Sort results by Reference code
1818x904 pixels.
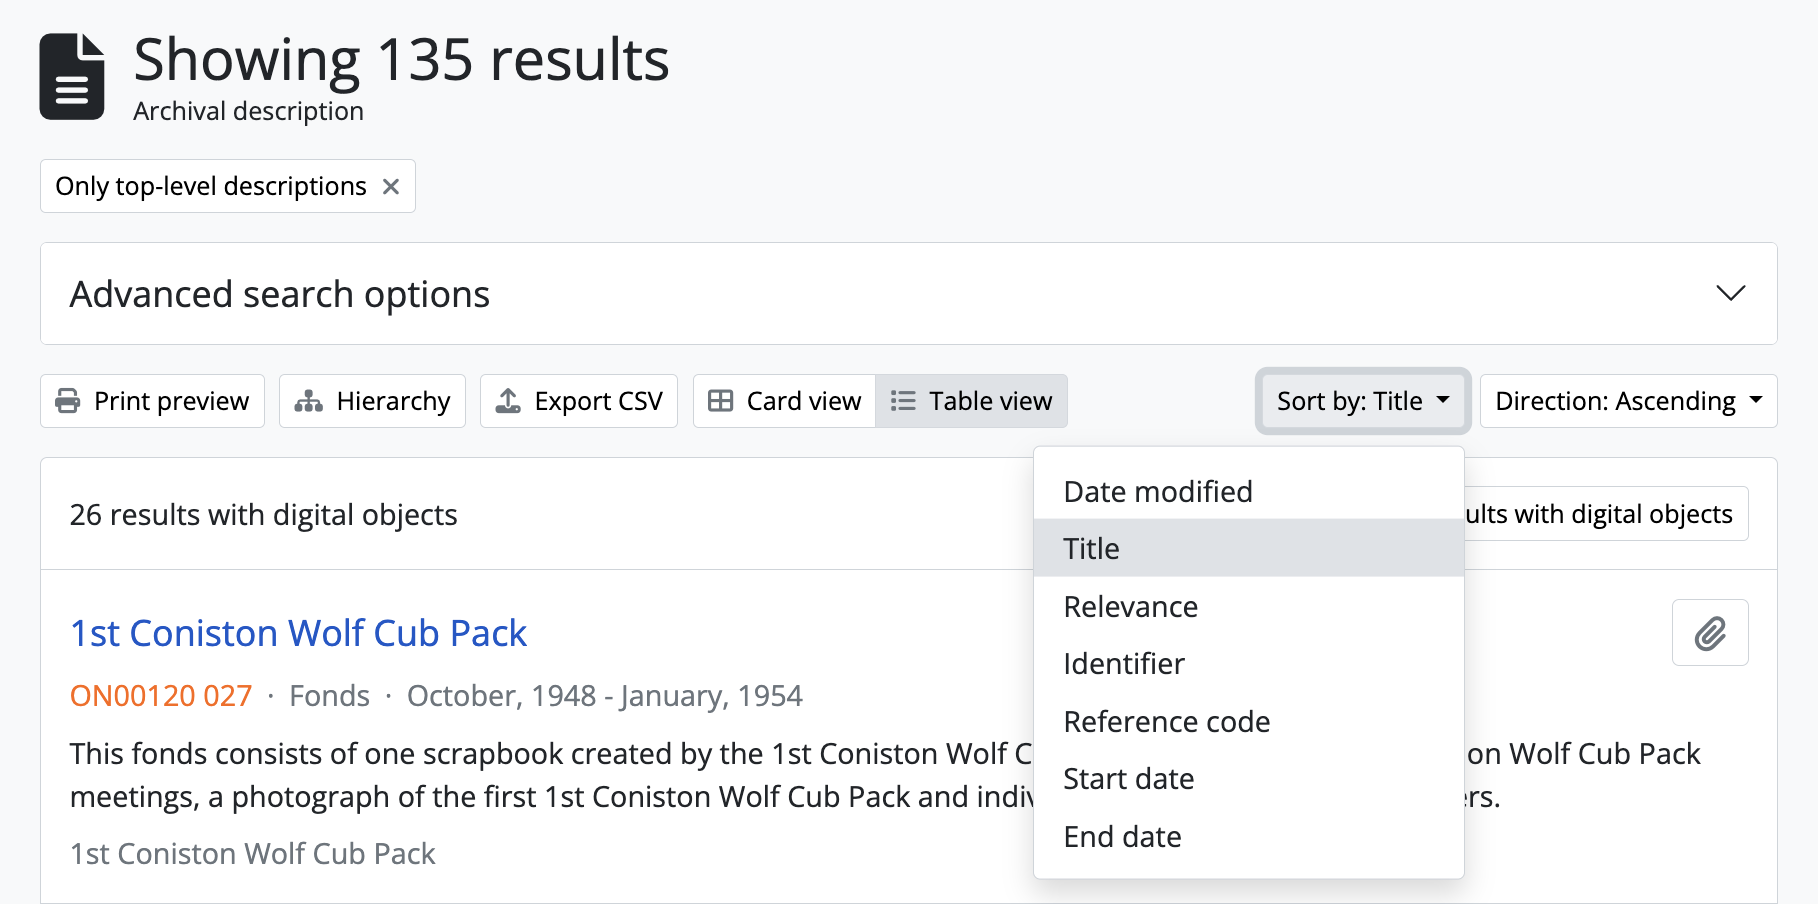point(1166,722)
